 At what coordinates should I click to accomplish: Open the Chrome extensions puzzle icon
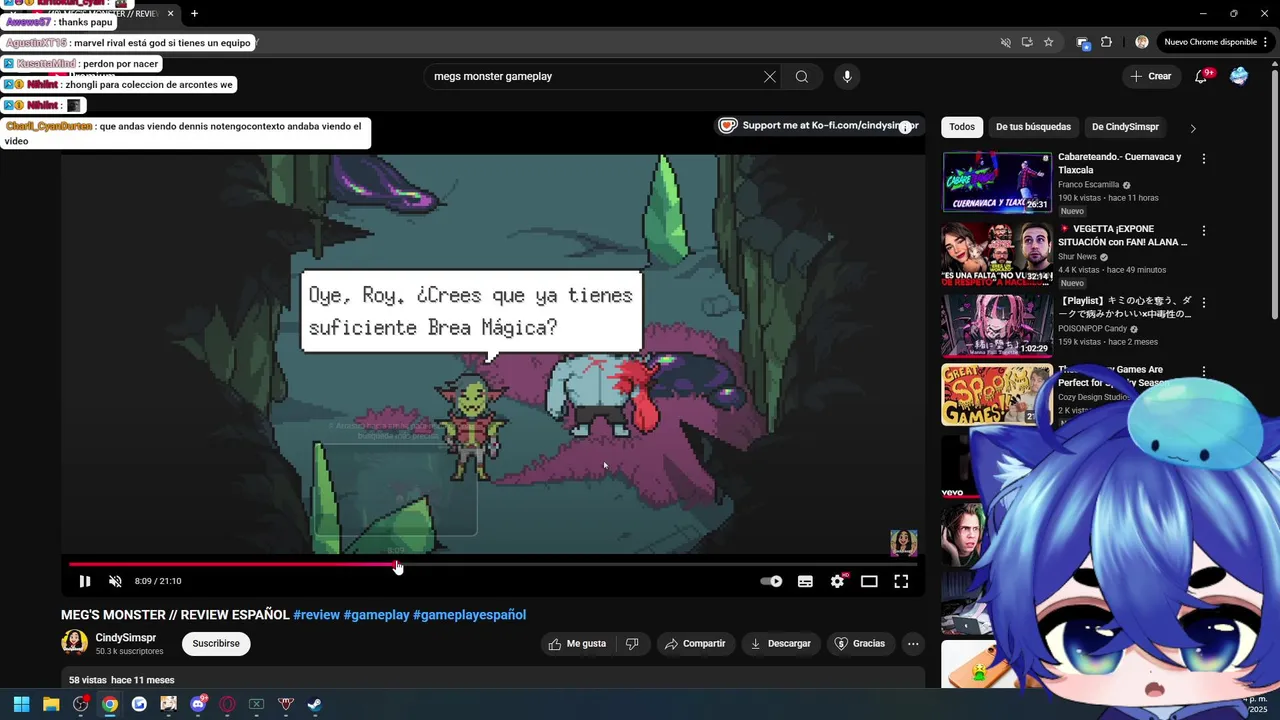pyautogui.click(x=1106, y=42)
